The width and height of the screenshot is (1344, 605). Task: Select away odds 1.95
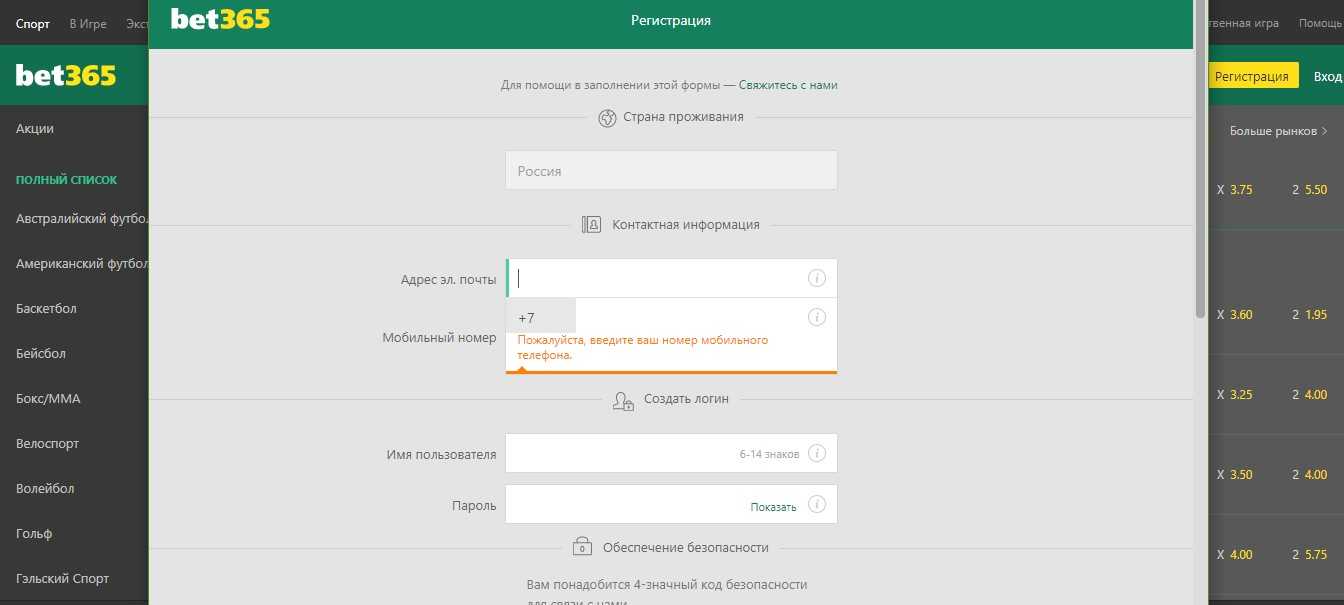click(x=1316, y=314)
